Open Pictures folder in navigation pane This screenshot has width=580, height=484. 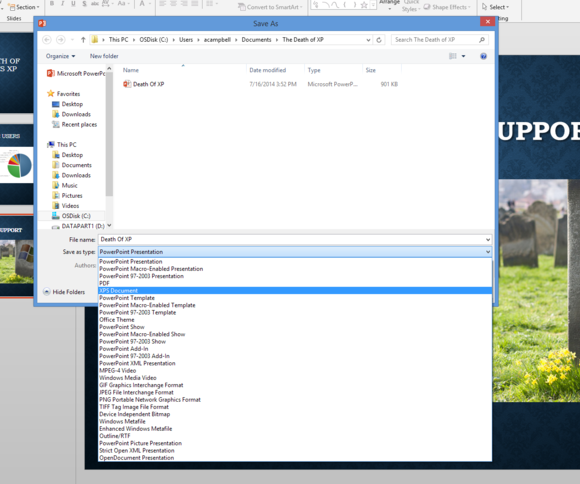point(67,196)
